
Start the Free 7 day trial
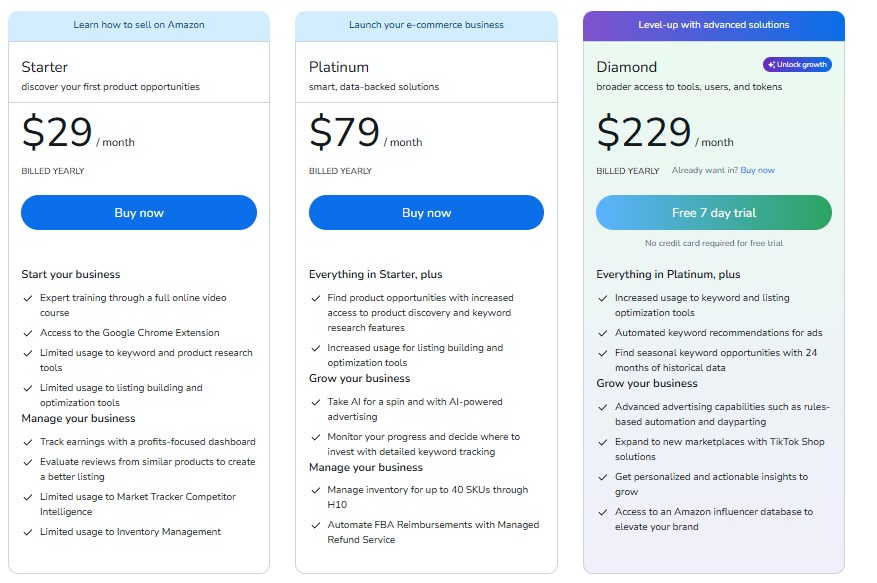click(x=713, y=212)
